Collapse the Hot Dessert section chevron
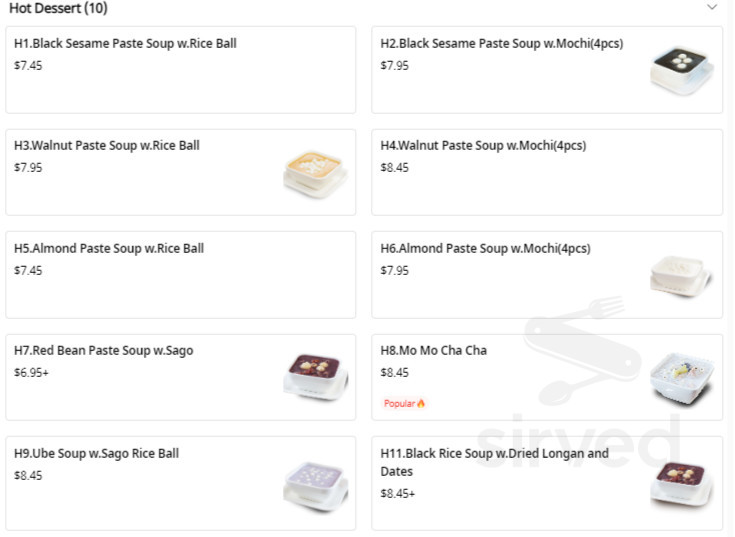Screen dimensions: 735x537 point(712,8)
